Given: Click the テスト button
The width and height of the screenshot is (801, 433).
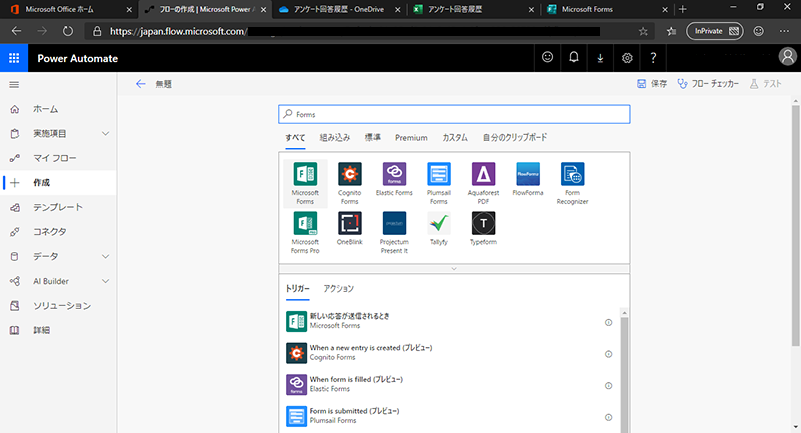Looking at the screenshot, I should [765, 84].
